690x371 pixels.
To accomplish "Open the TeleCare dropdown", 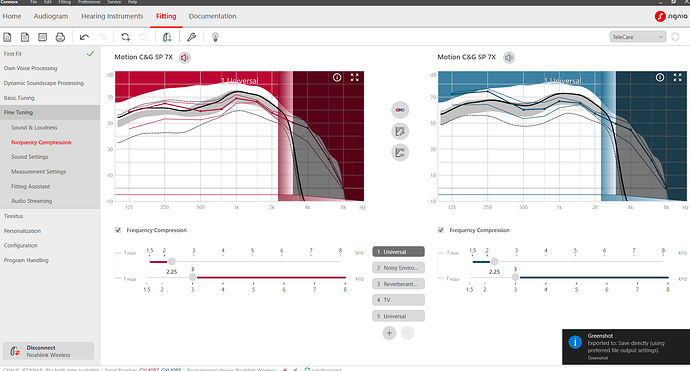I will tap(638, 37).
